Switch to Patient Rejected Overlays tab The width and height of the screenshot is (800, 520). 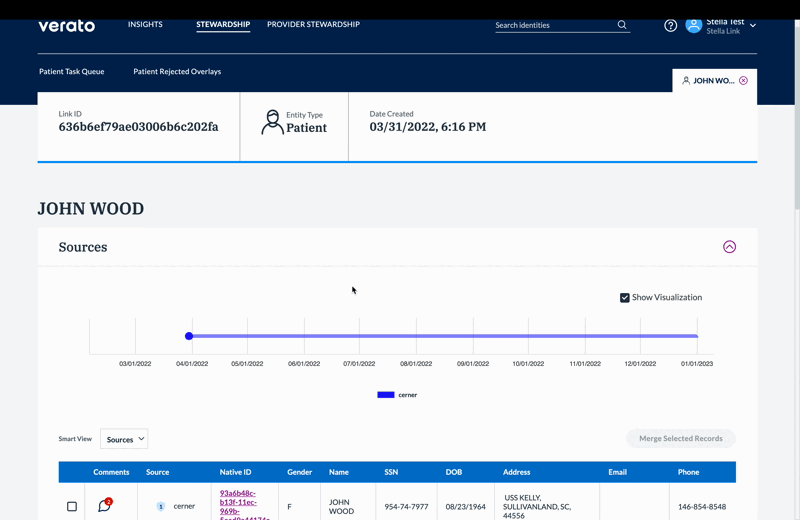(x=177, y=72)
